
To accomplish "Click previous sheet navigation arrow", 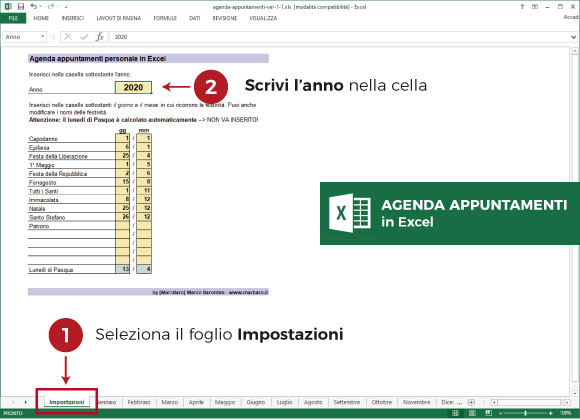I will pyautogui.click(x=13, y=402).
